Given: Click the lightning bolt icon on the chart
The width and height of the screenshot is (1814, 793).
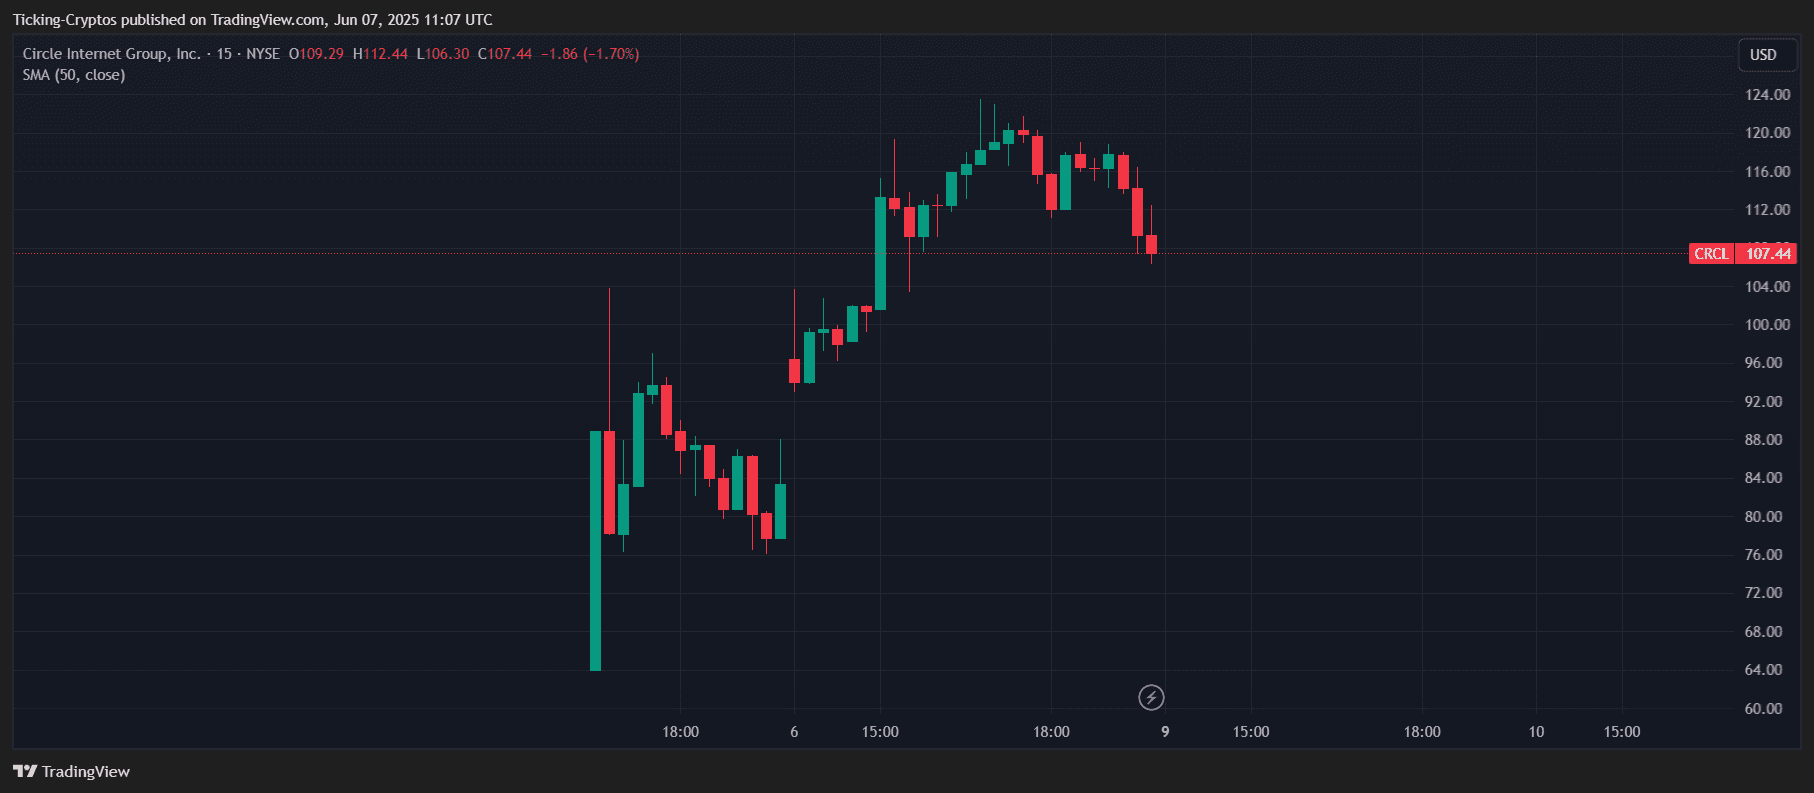Looking at the screenshot, I should 1151,697.
